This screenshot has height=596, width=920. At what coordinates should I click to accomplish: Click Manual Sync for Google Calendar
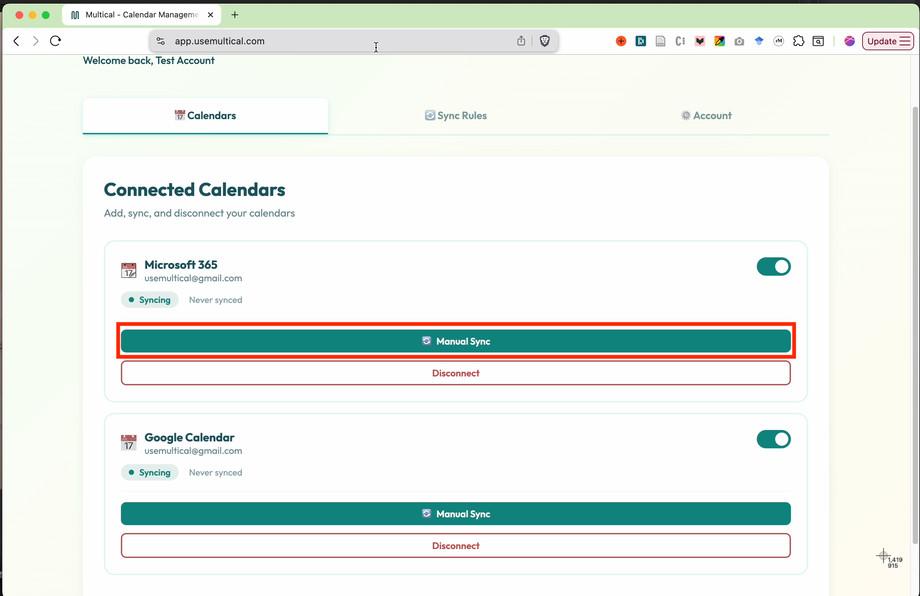coord(455,513)
